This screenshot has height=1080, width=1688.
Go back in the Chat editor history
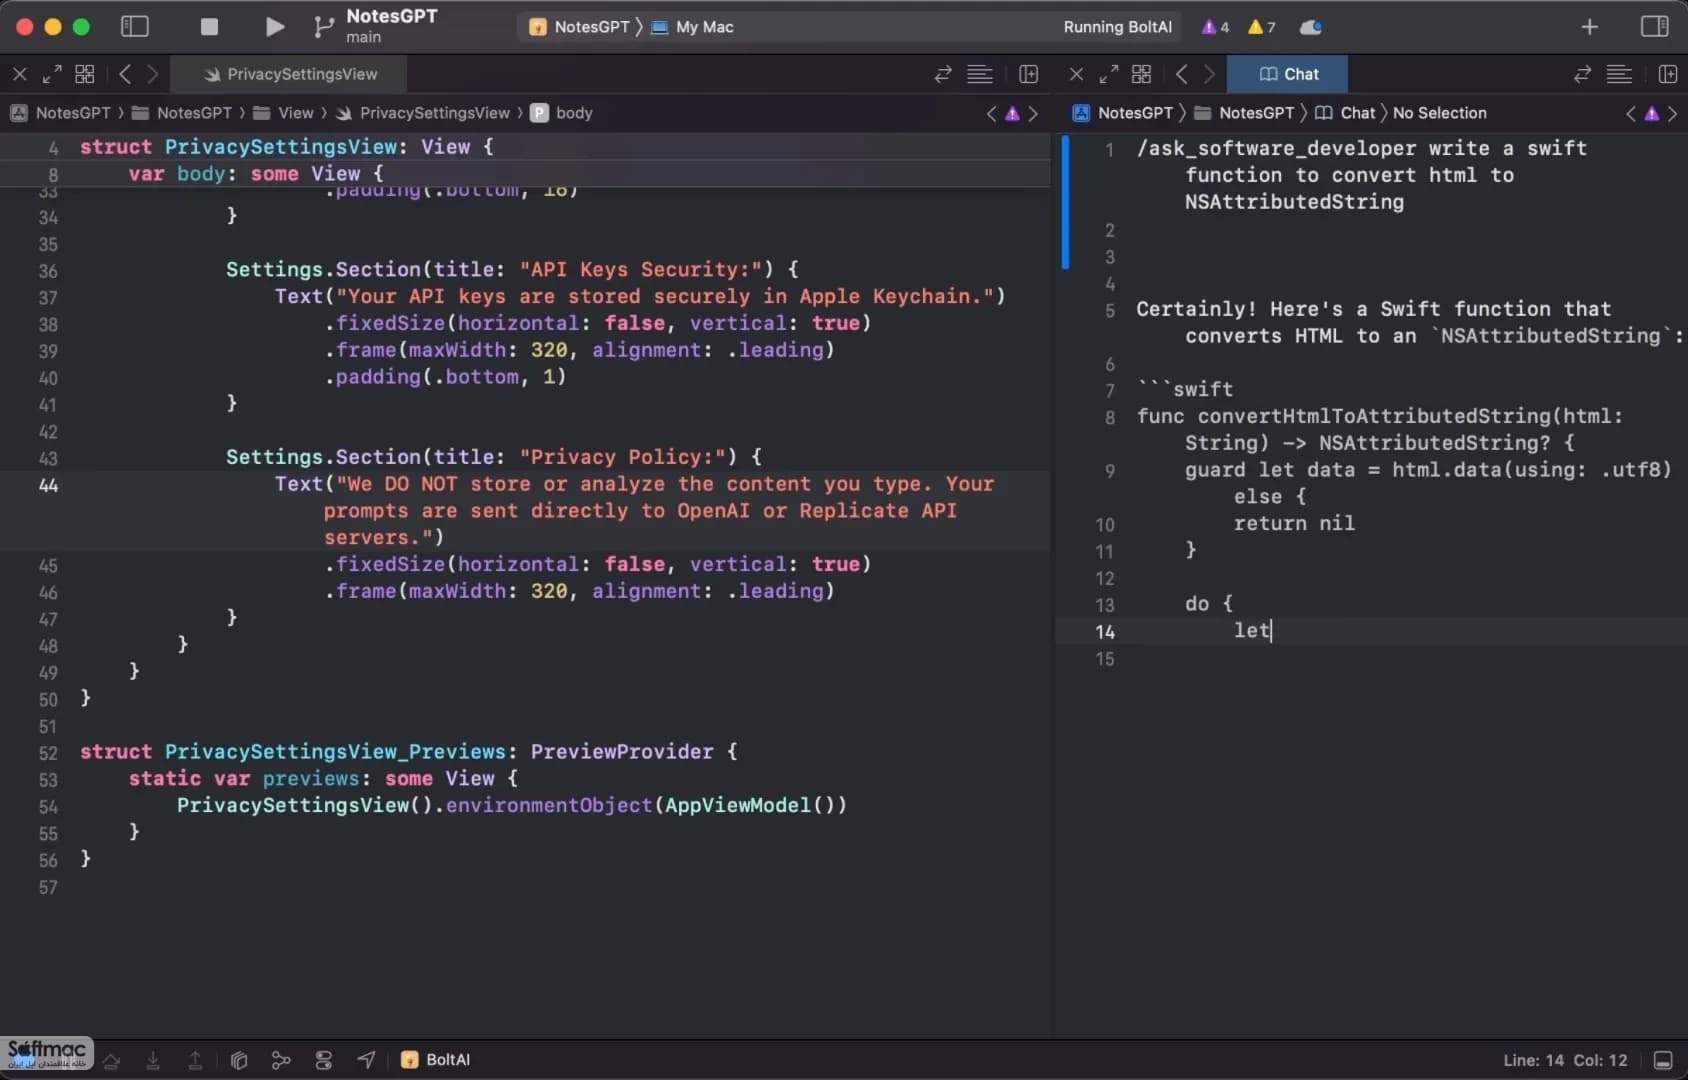tap(1182, 74)
